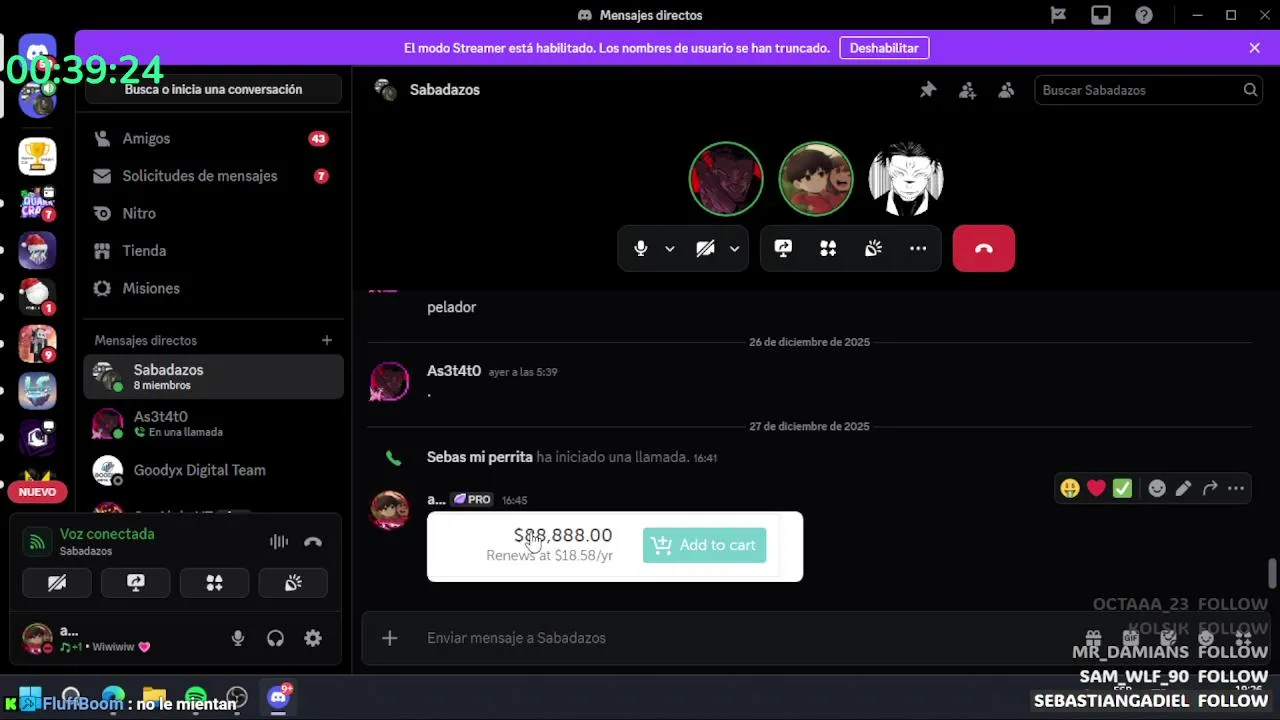This screenshot has width=1280, height=720.
Task: Deafen audio with headphones icon
Action: click(x=275, y=638)
